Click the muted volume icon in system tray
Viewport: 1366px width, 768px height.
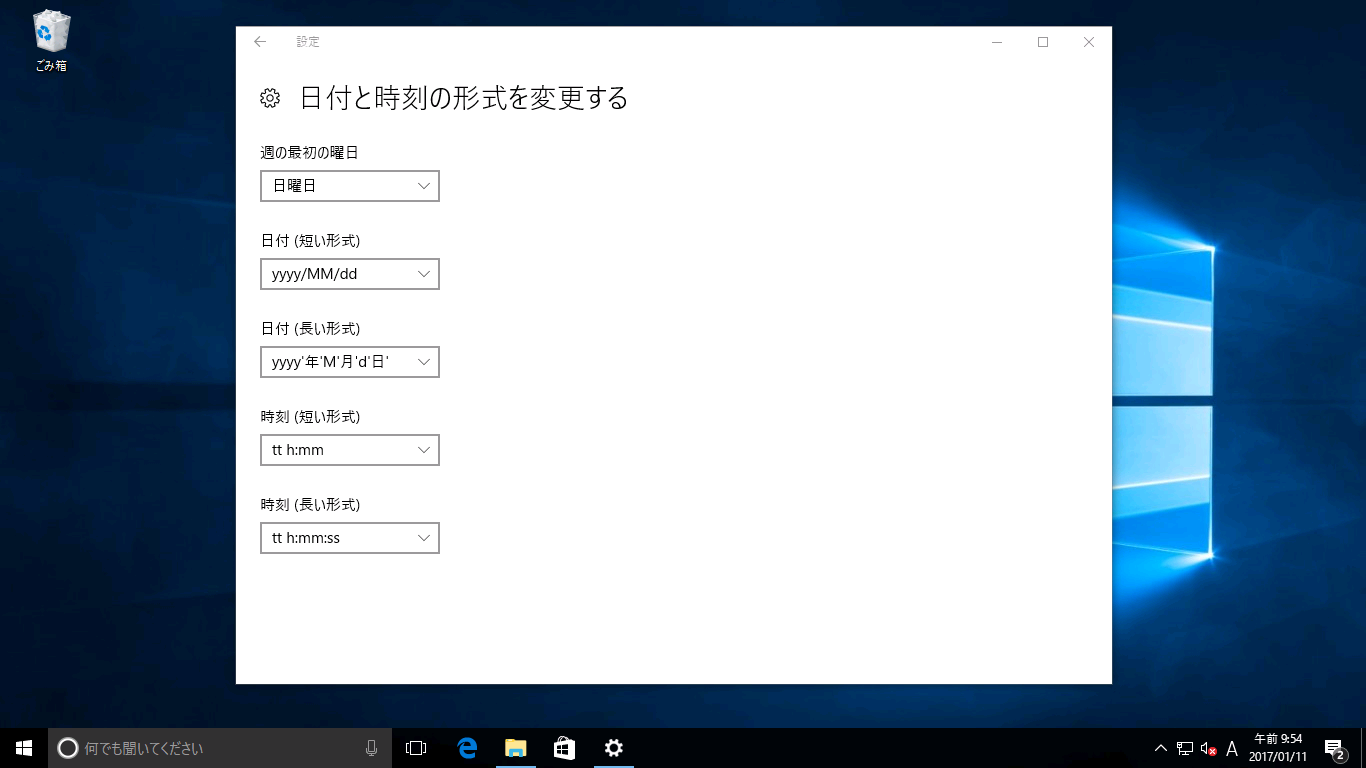click(1209, 747)
